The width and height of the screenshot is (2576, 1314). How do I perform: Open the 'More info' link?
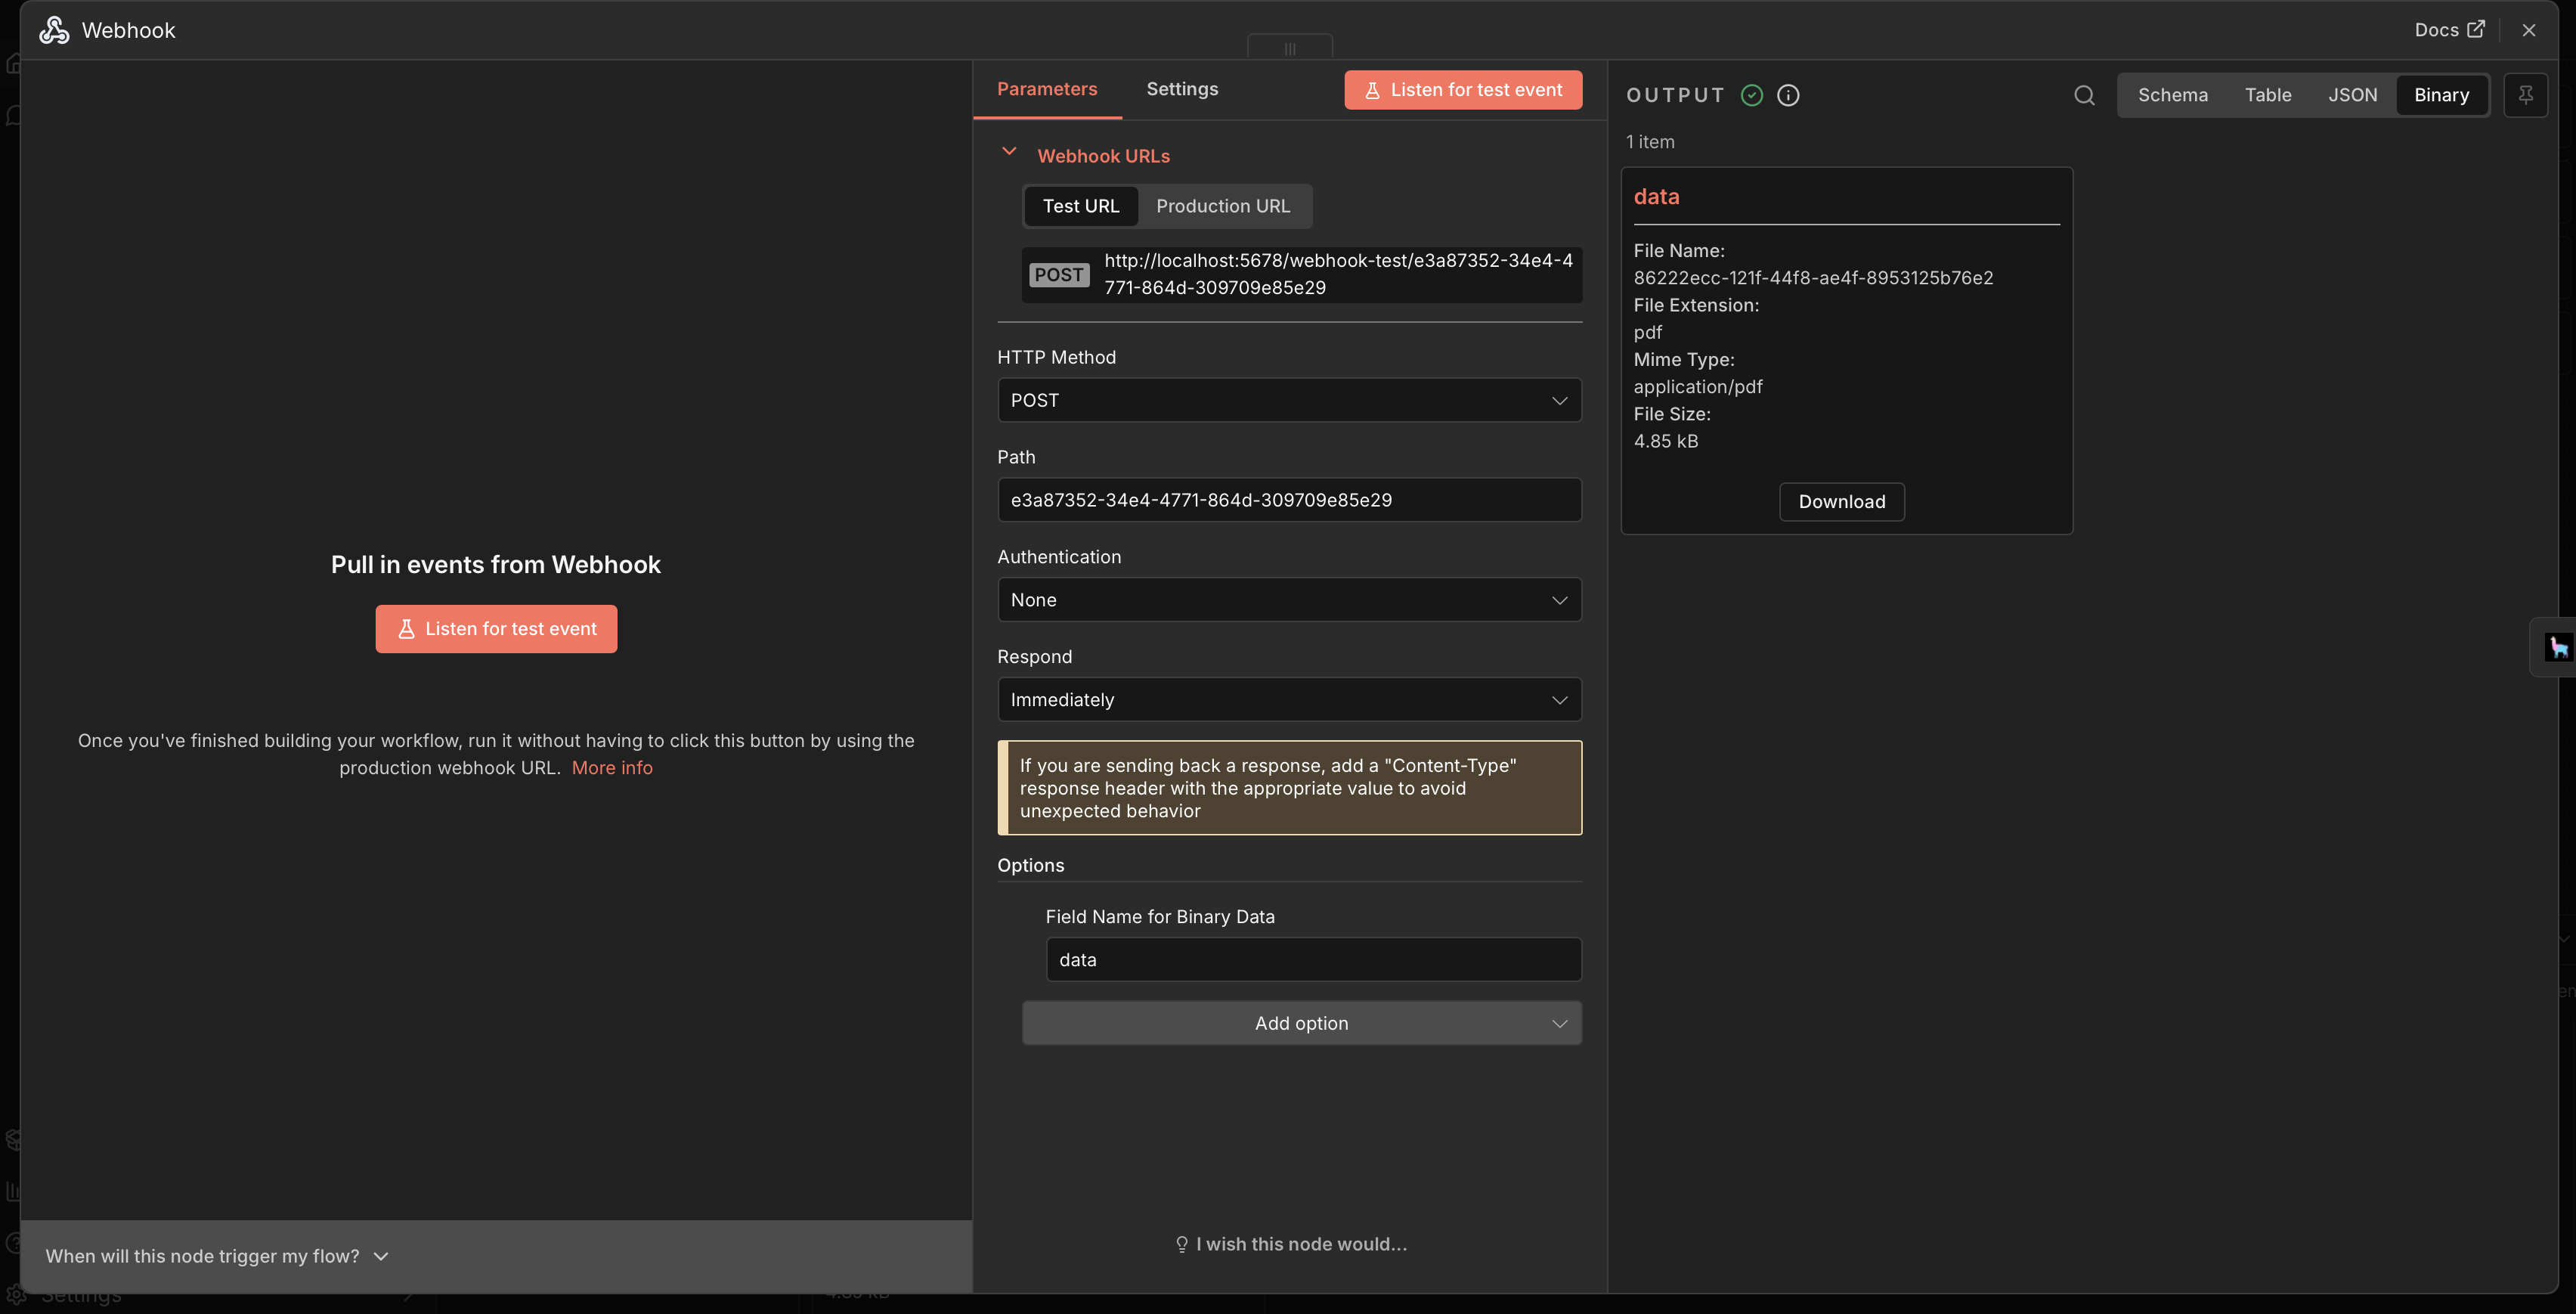[x=612, y=767]
